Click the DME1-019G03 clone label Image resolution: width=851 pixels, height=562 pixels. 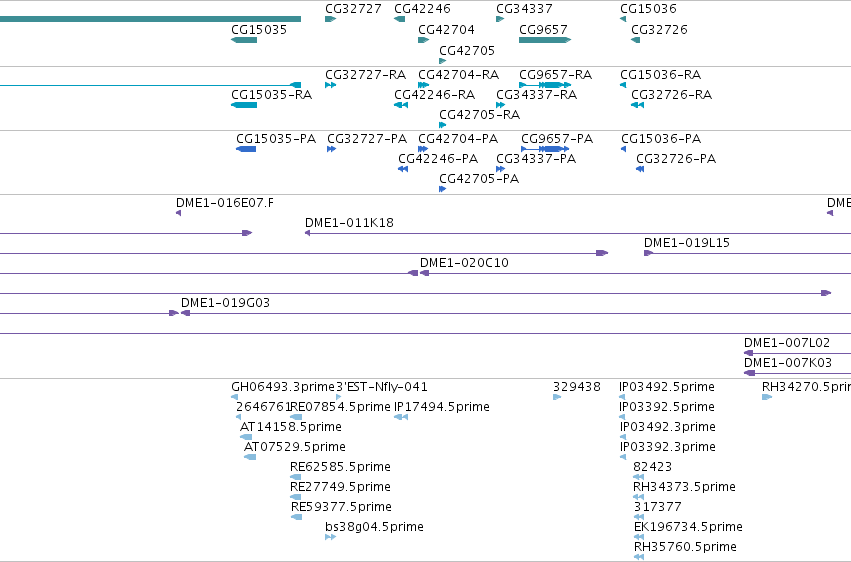[x=225, y=303]
